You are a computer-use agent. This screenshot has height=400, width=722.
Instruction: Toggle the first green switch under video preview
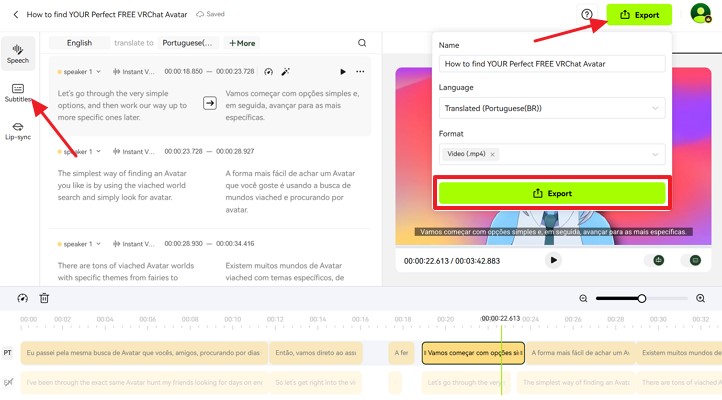coord(658,260)
